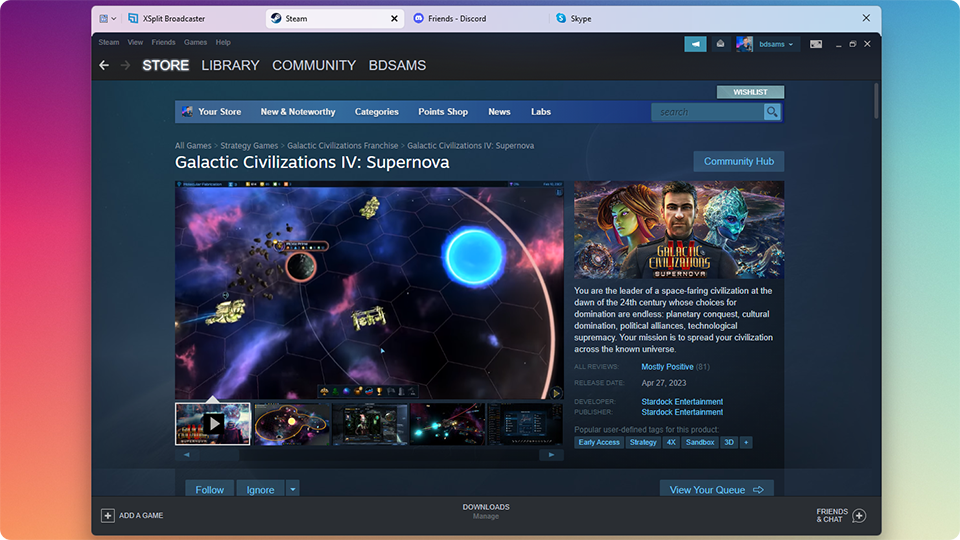Select the Early Access tag
The image size is (960, 540).
coord(599,442)
